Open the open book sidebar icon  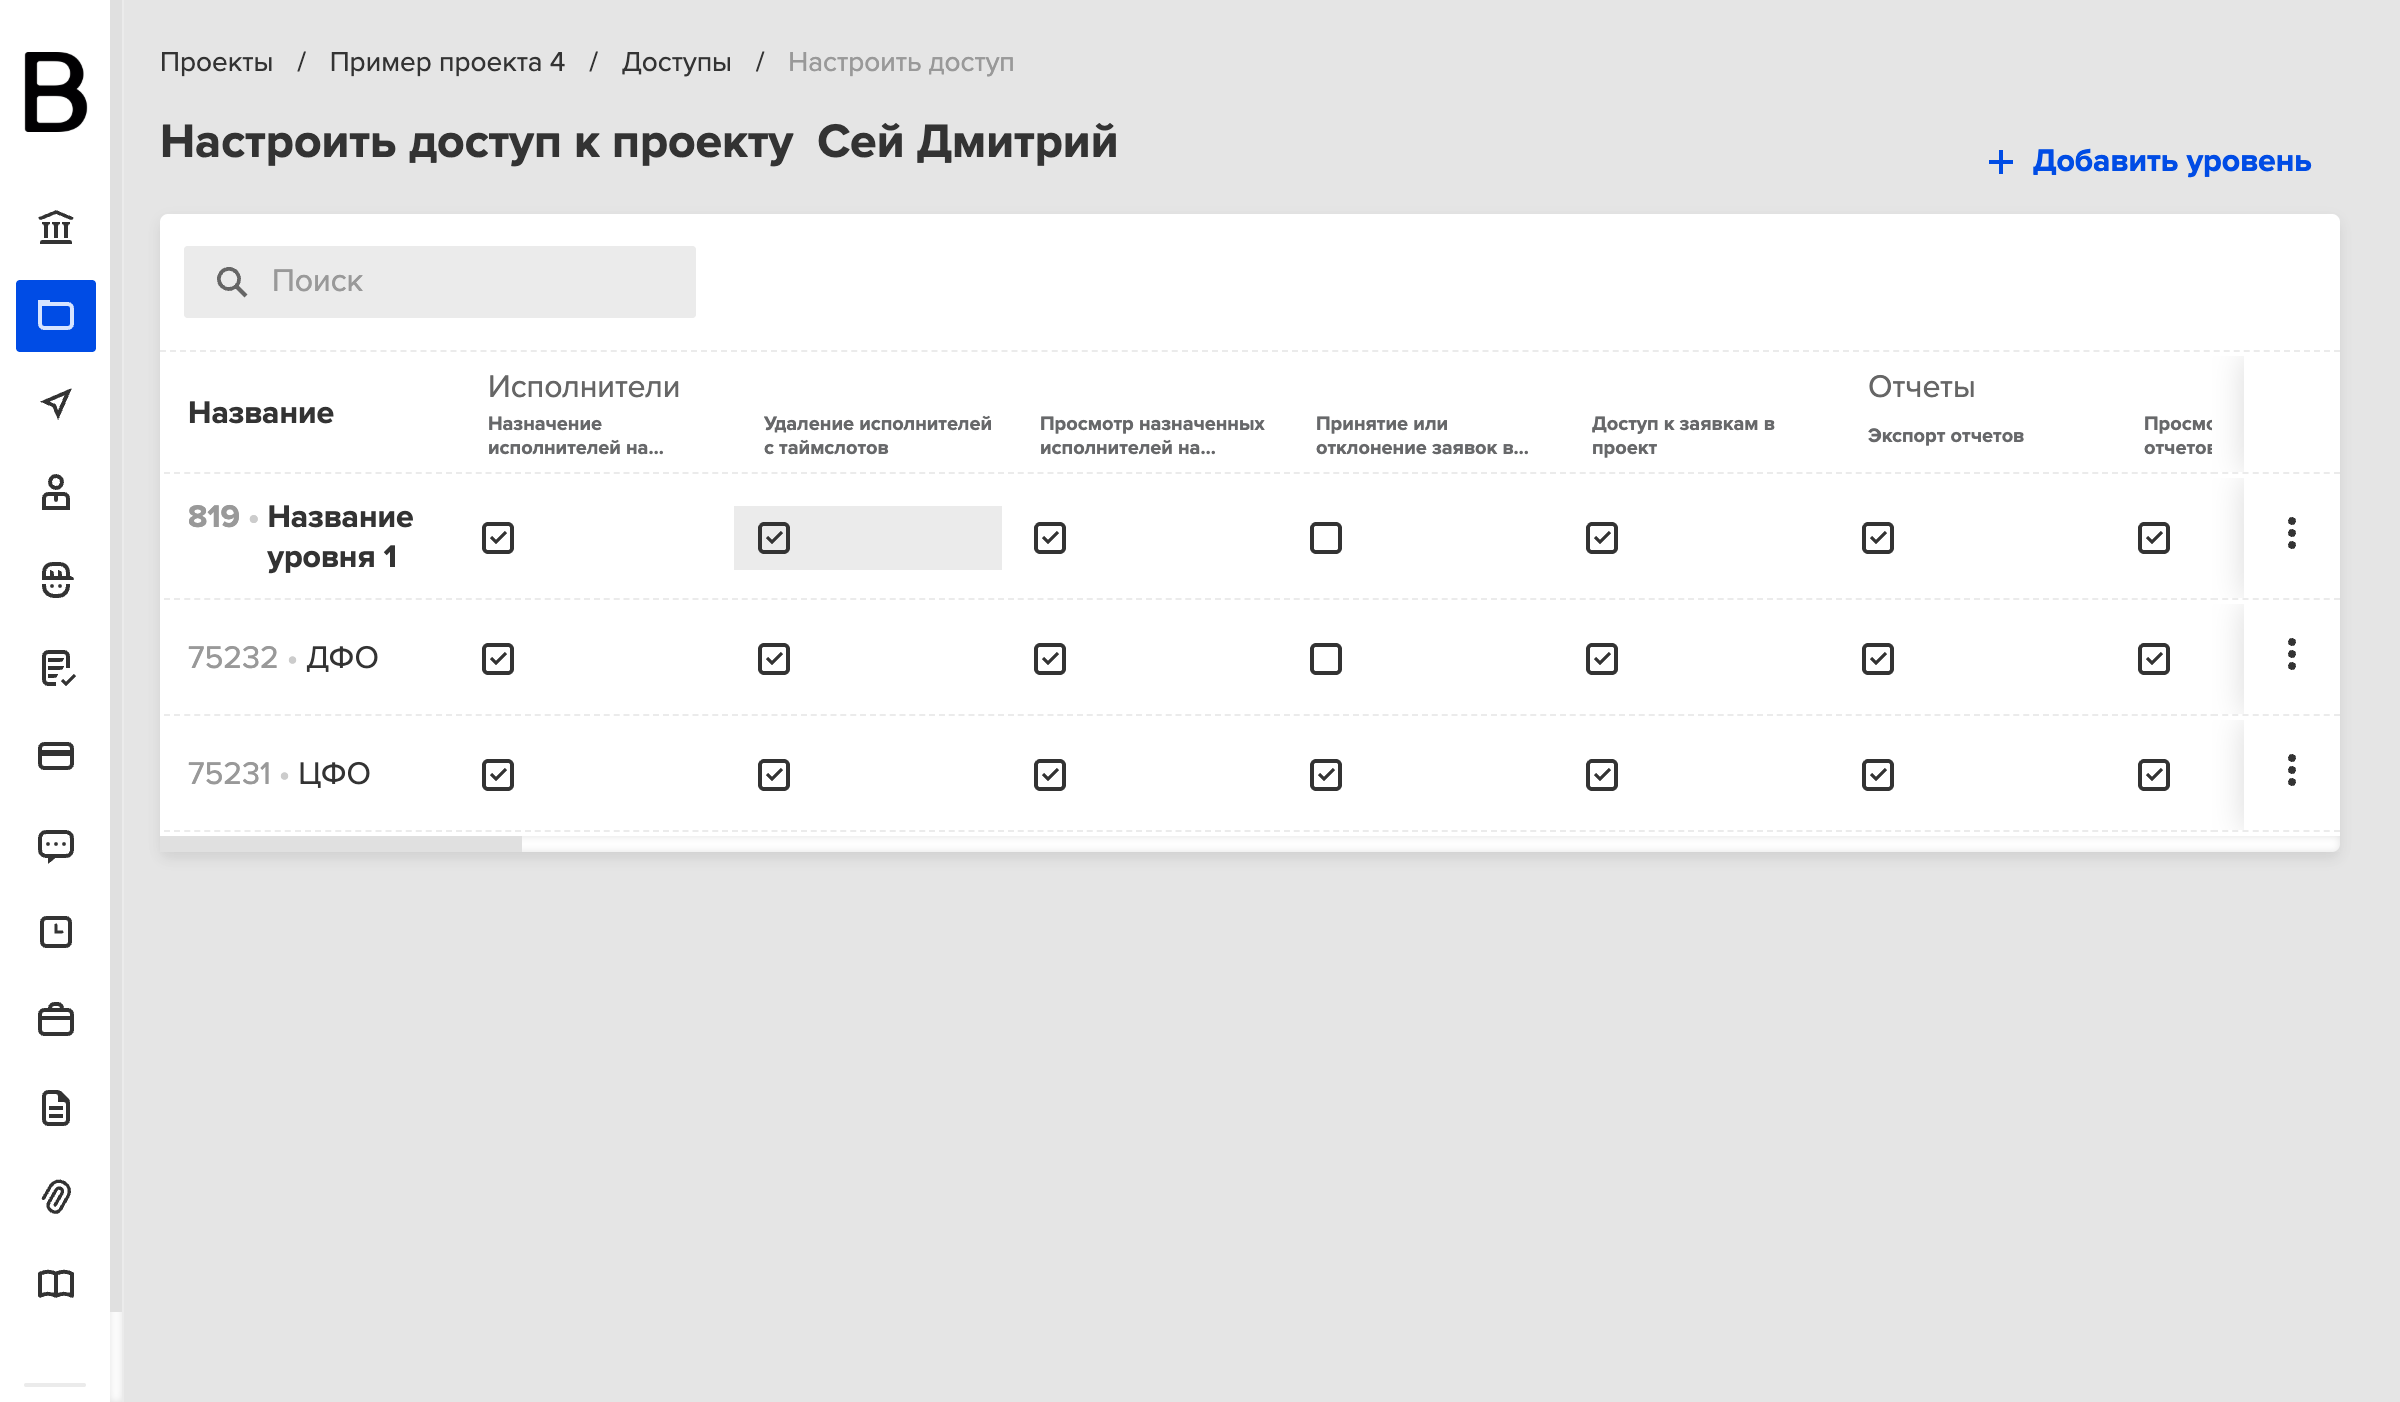[x=56, y=1284]
